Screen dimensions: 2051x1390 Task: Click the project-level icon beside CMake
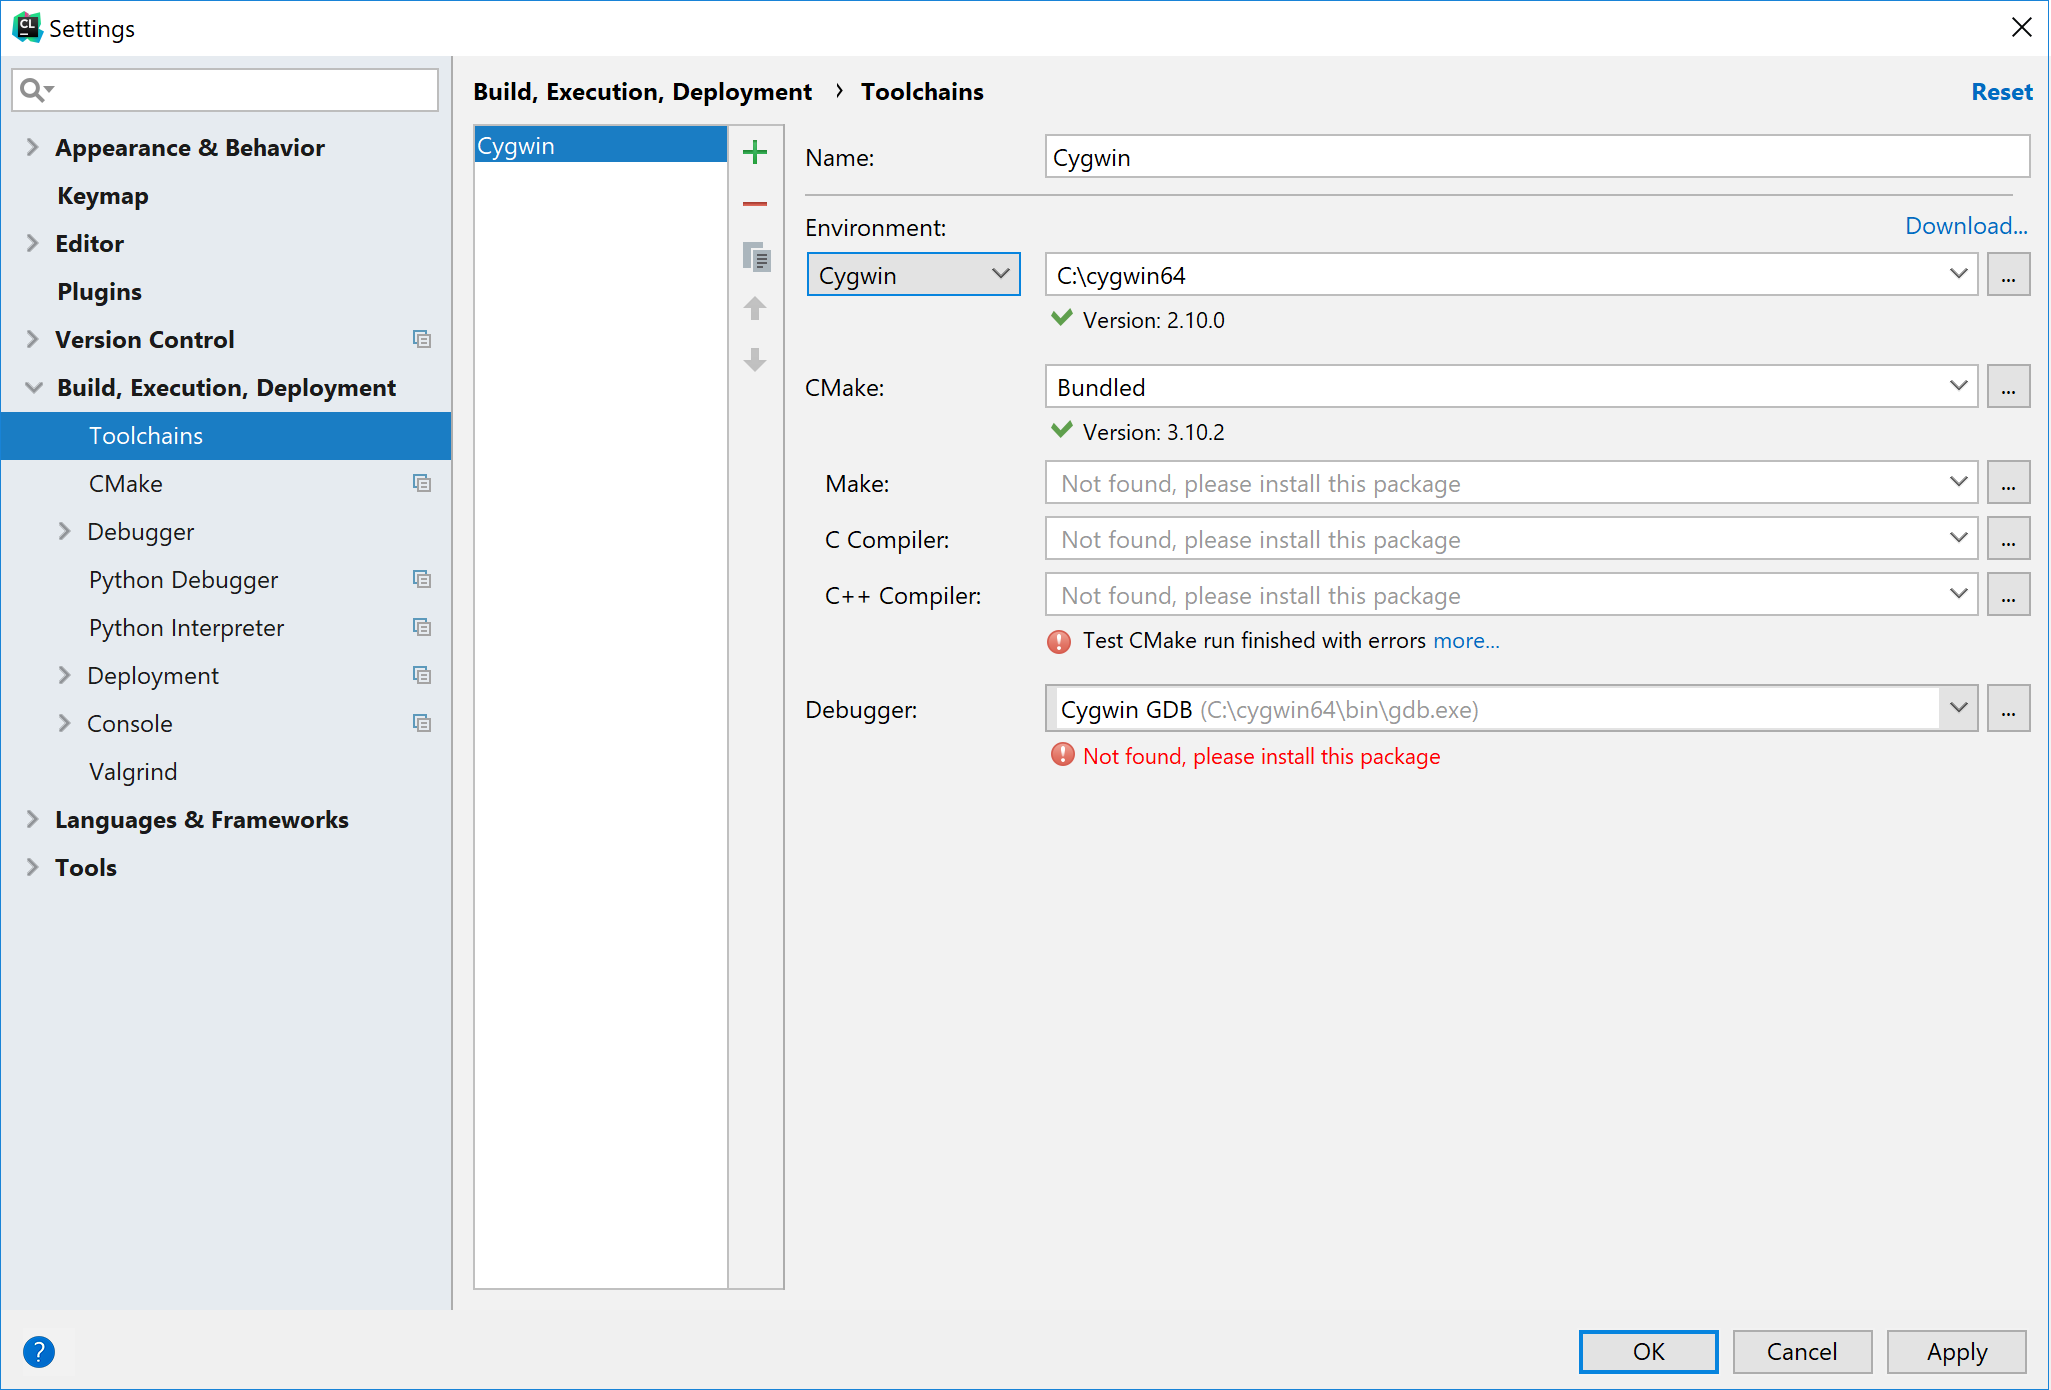[422, 484]
